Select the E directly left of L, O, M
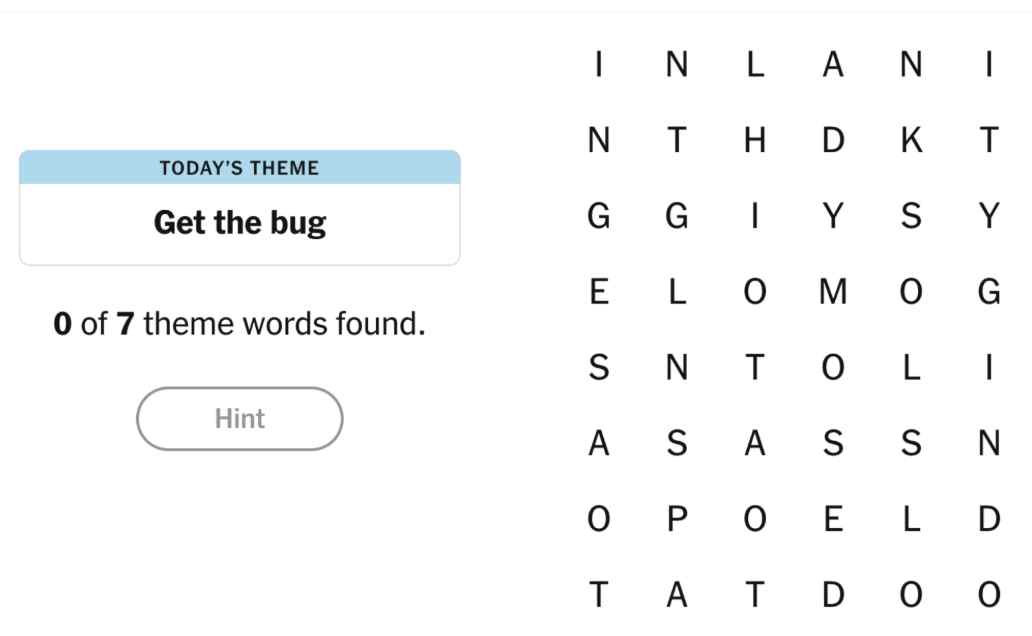This screenshot has width=1032, height=636. [599, 292]
